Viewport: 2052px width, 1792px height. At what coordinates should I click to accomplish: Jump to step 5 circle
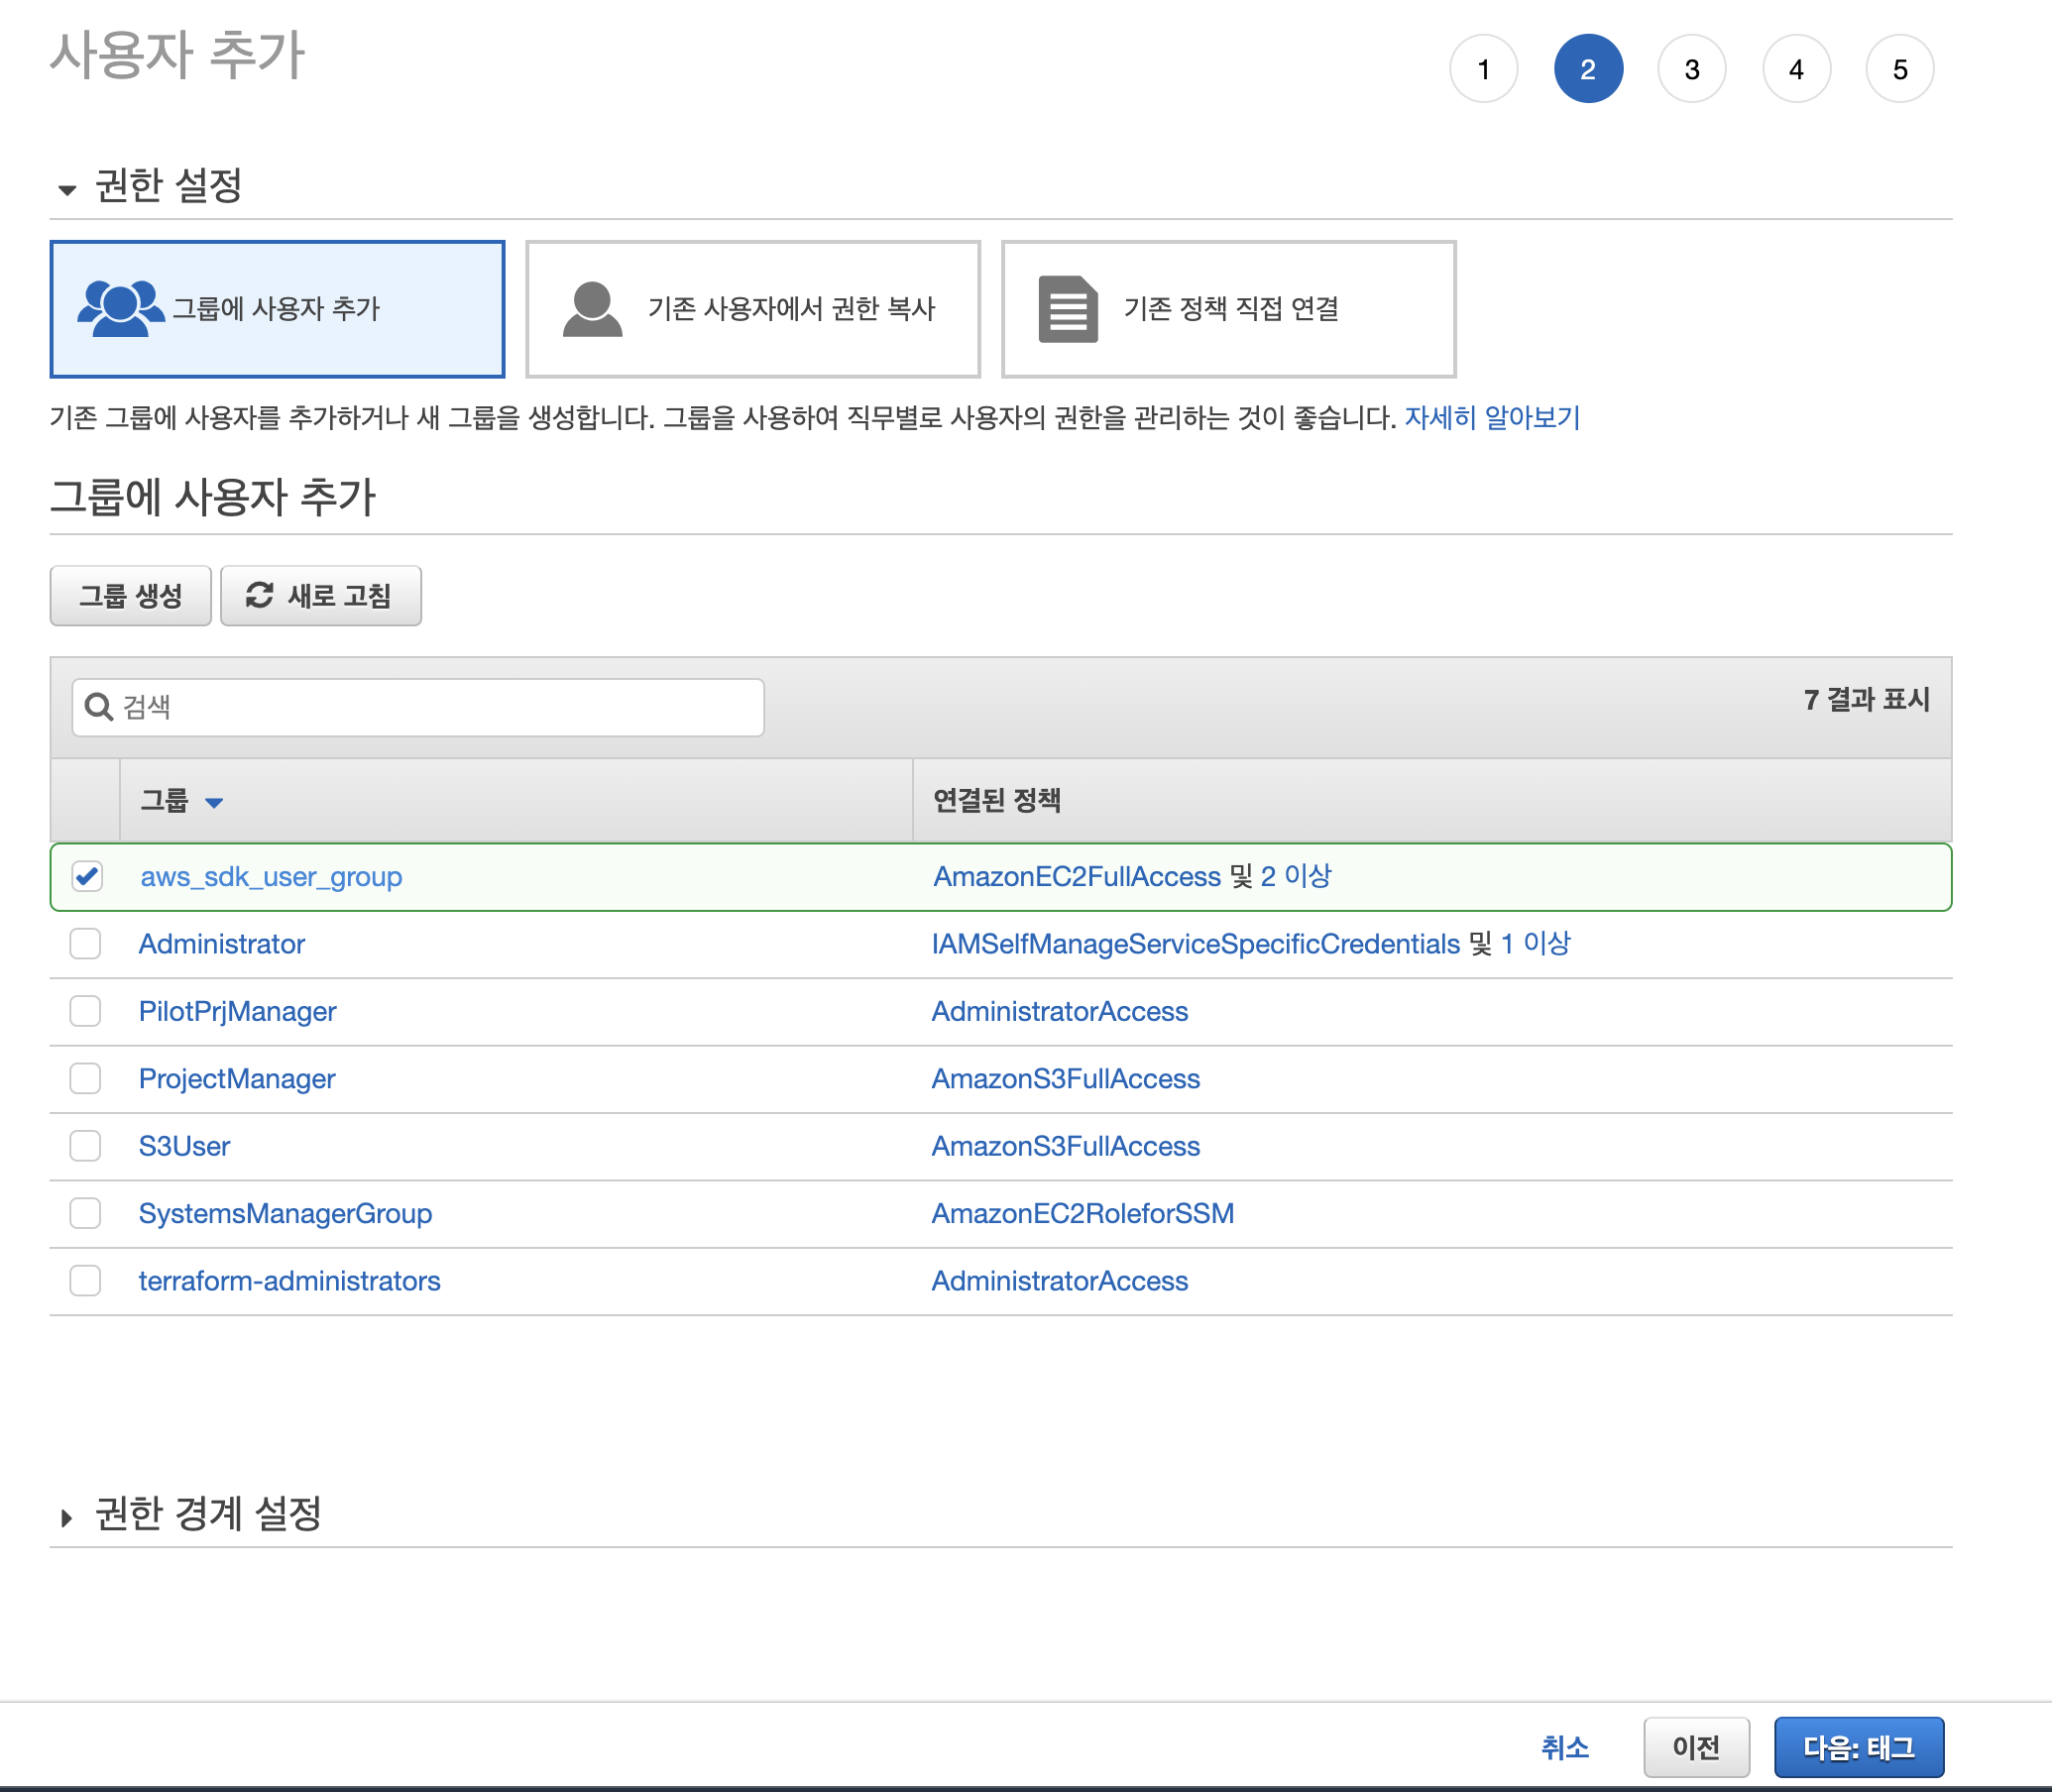tap(1899, 69)
